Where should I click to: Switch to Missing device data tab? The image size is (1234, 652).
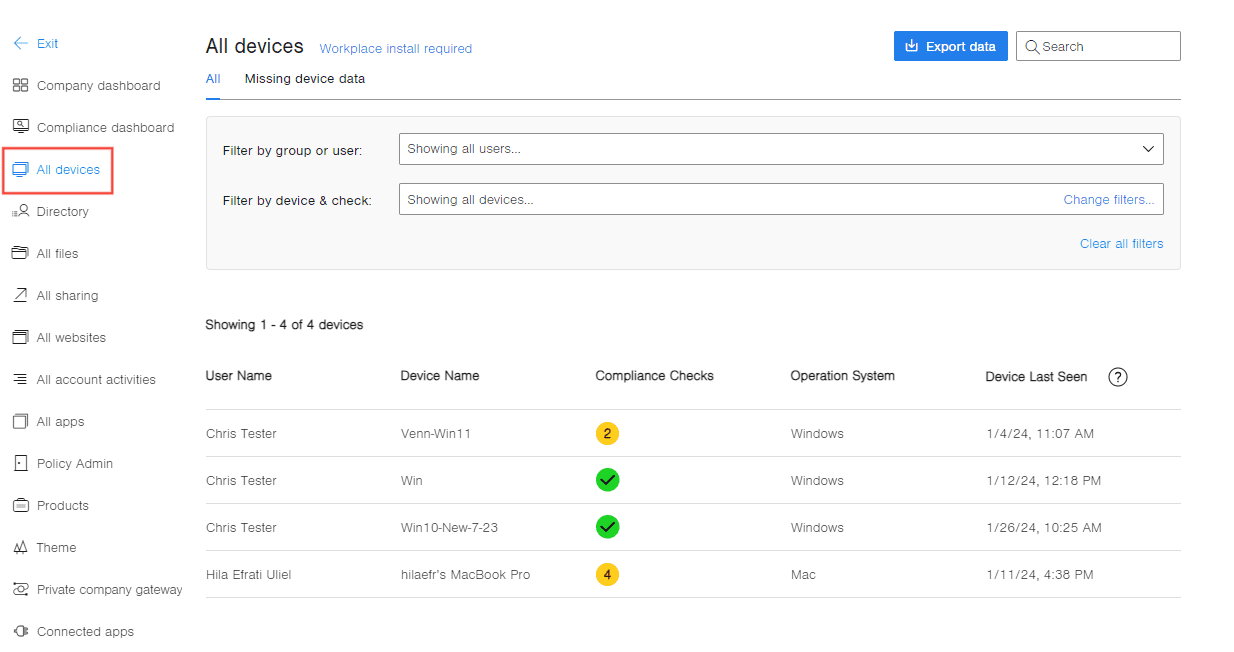[305, 79]
